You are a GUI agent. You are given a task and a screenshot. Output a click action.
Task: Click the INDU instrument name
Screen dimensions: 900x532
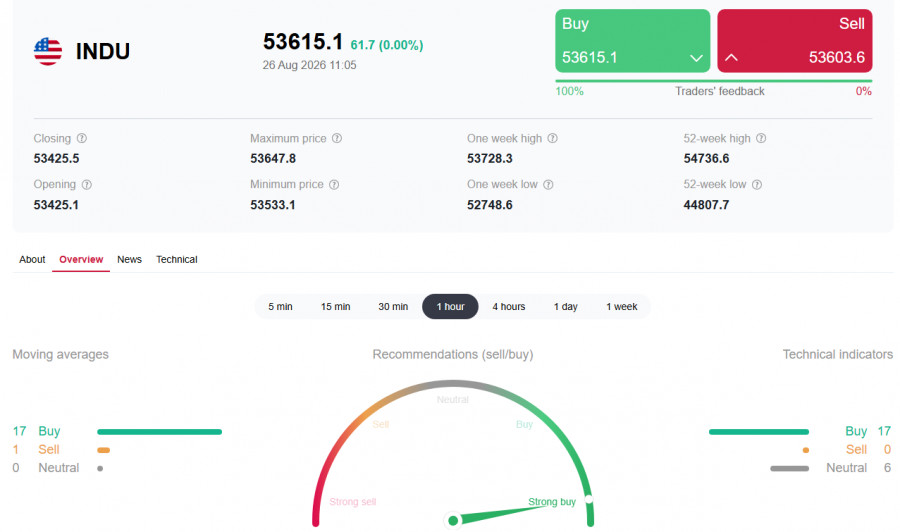coord(103,52)
